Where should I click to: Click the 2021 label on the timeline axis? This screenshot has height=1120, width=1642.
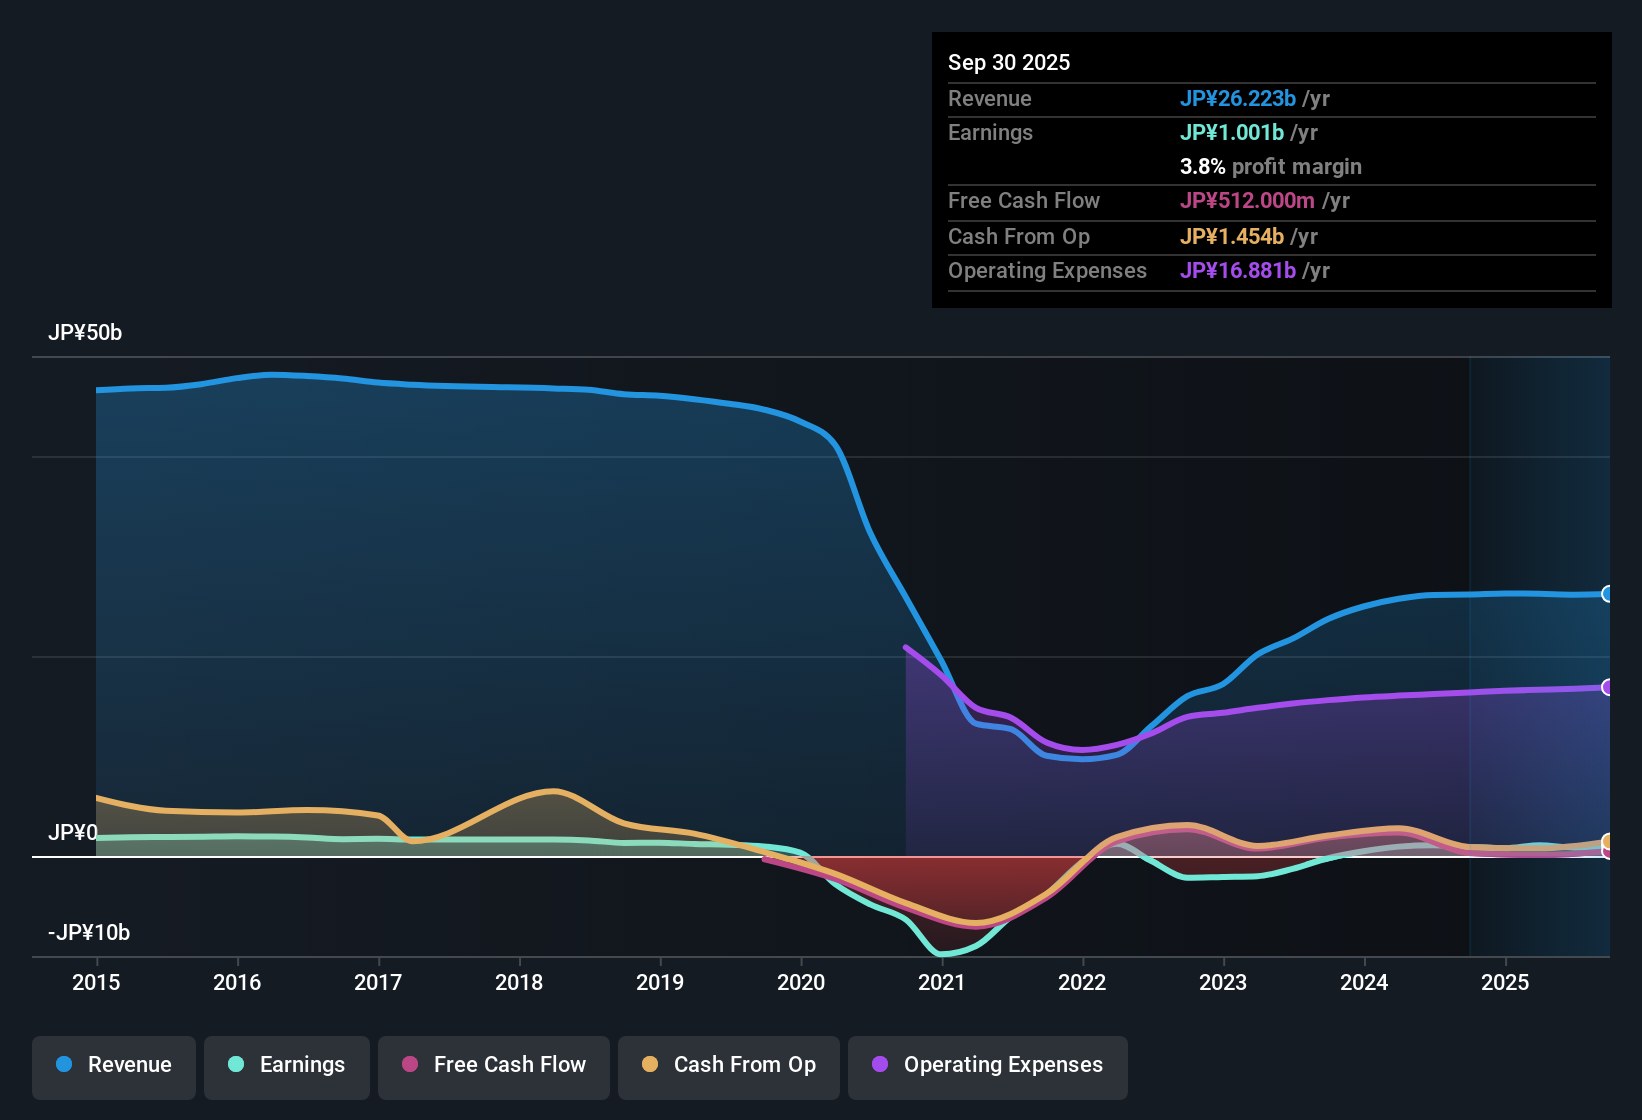pos(942,983)
